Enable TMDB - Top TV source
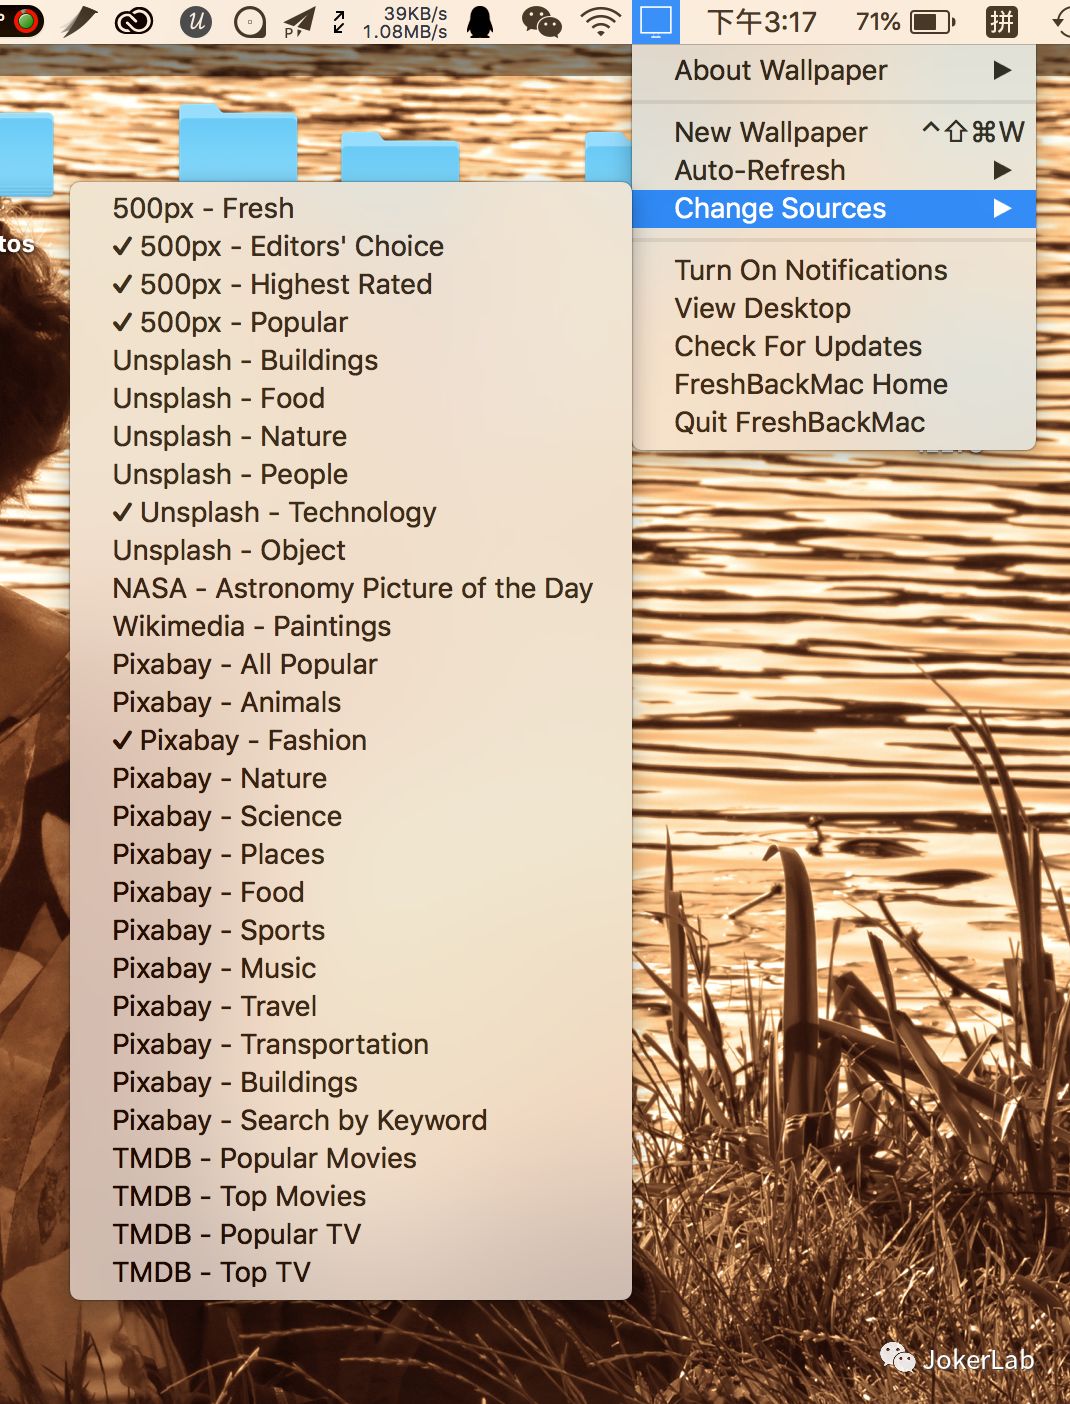1070x1404 pixels. pos(351,1272)
